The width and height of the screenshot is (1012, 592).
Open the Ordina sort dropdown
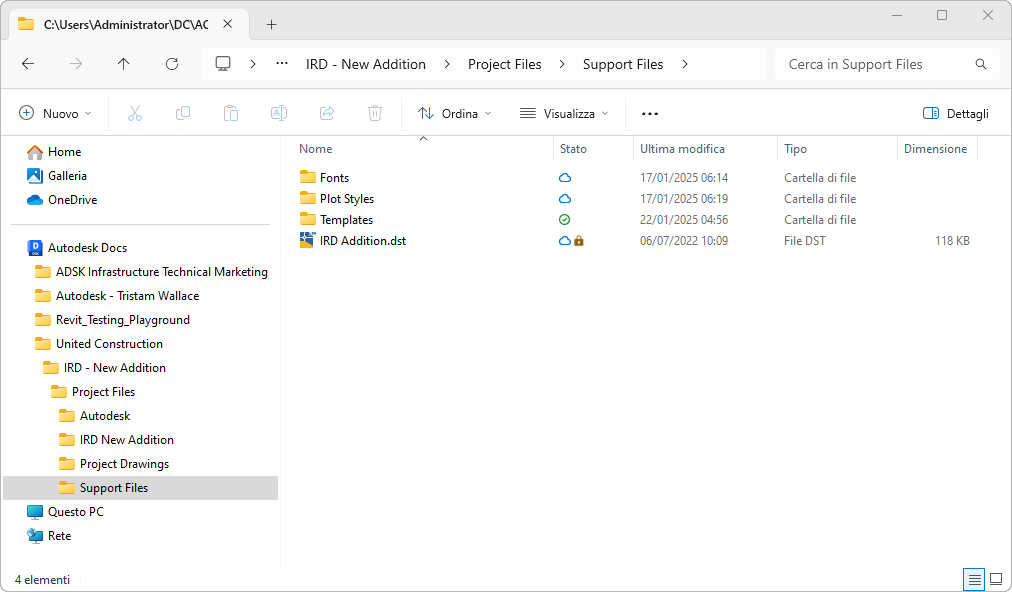pyautogui.click(x=455, y=113)
